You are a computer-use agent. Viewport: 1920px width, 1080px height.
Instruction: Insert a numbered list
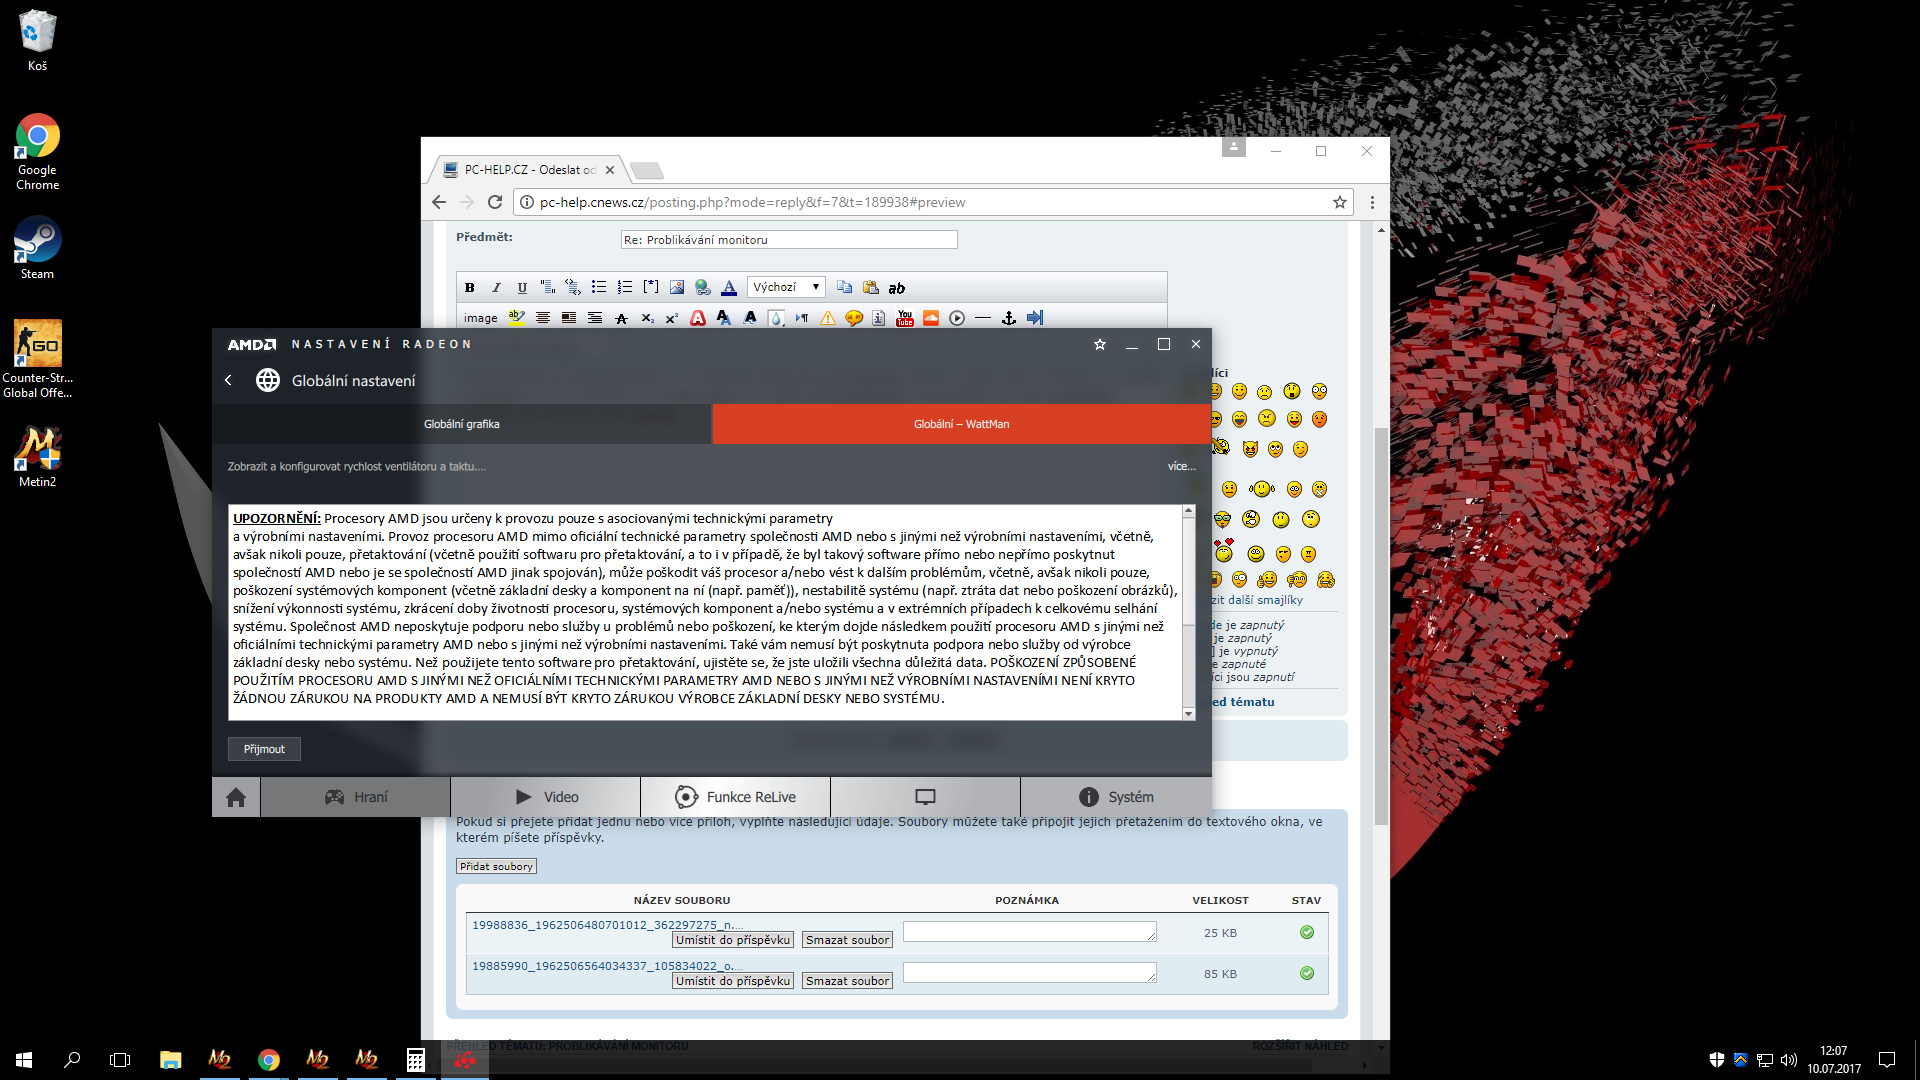point(625,288)
